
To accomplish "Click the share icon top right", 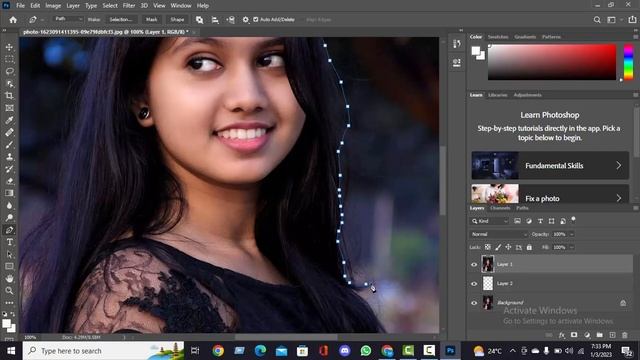I will coord(632,20).
